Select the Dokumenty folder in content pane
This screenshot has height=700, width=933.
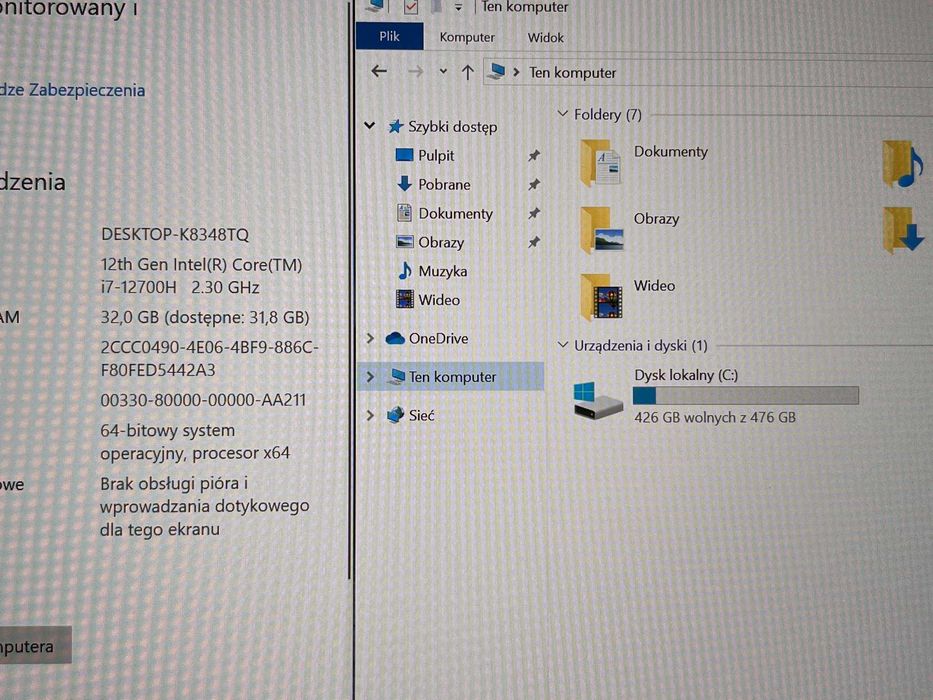644,162
